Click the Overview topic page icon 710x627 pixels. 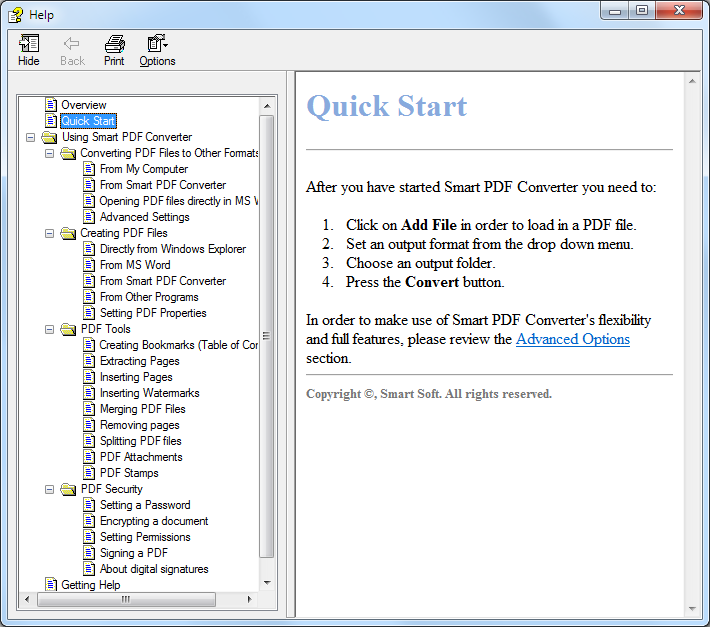51,105
